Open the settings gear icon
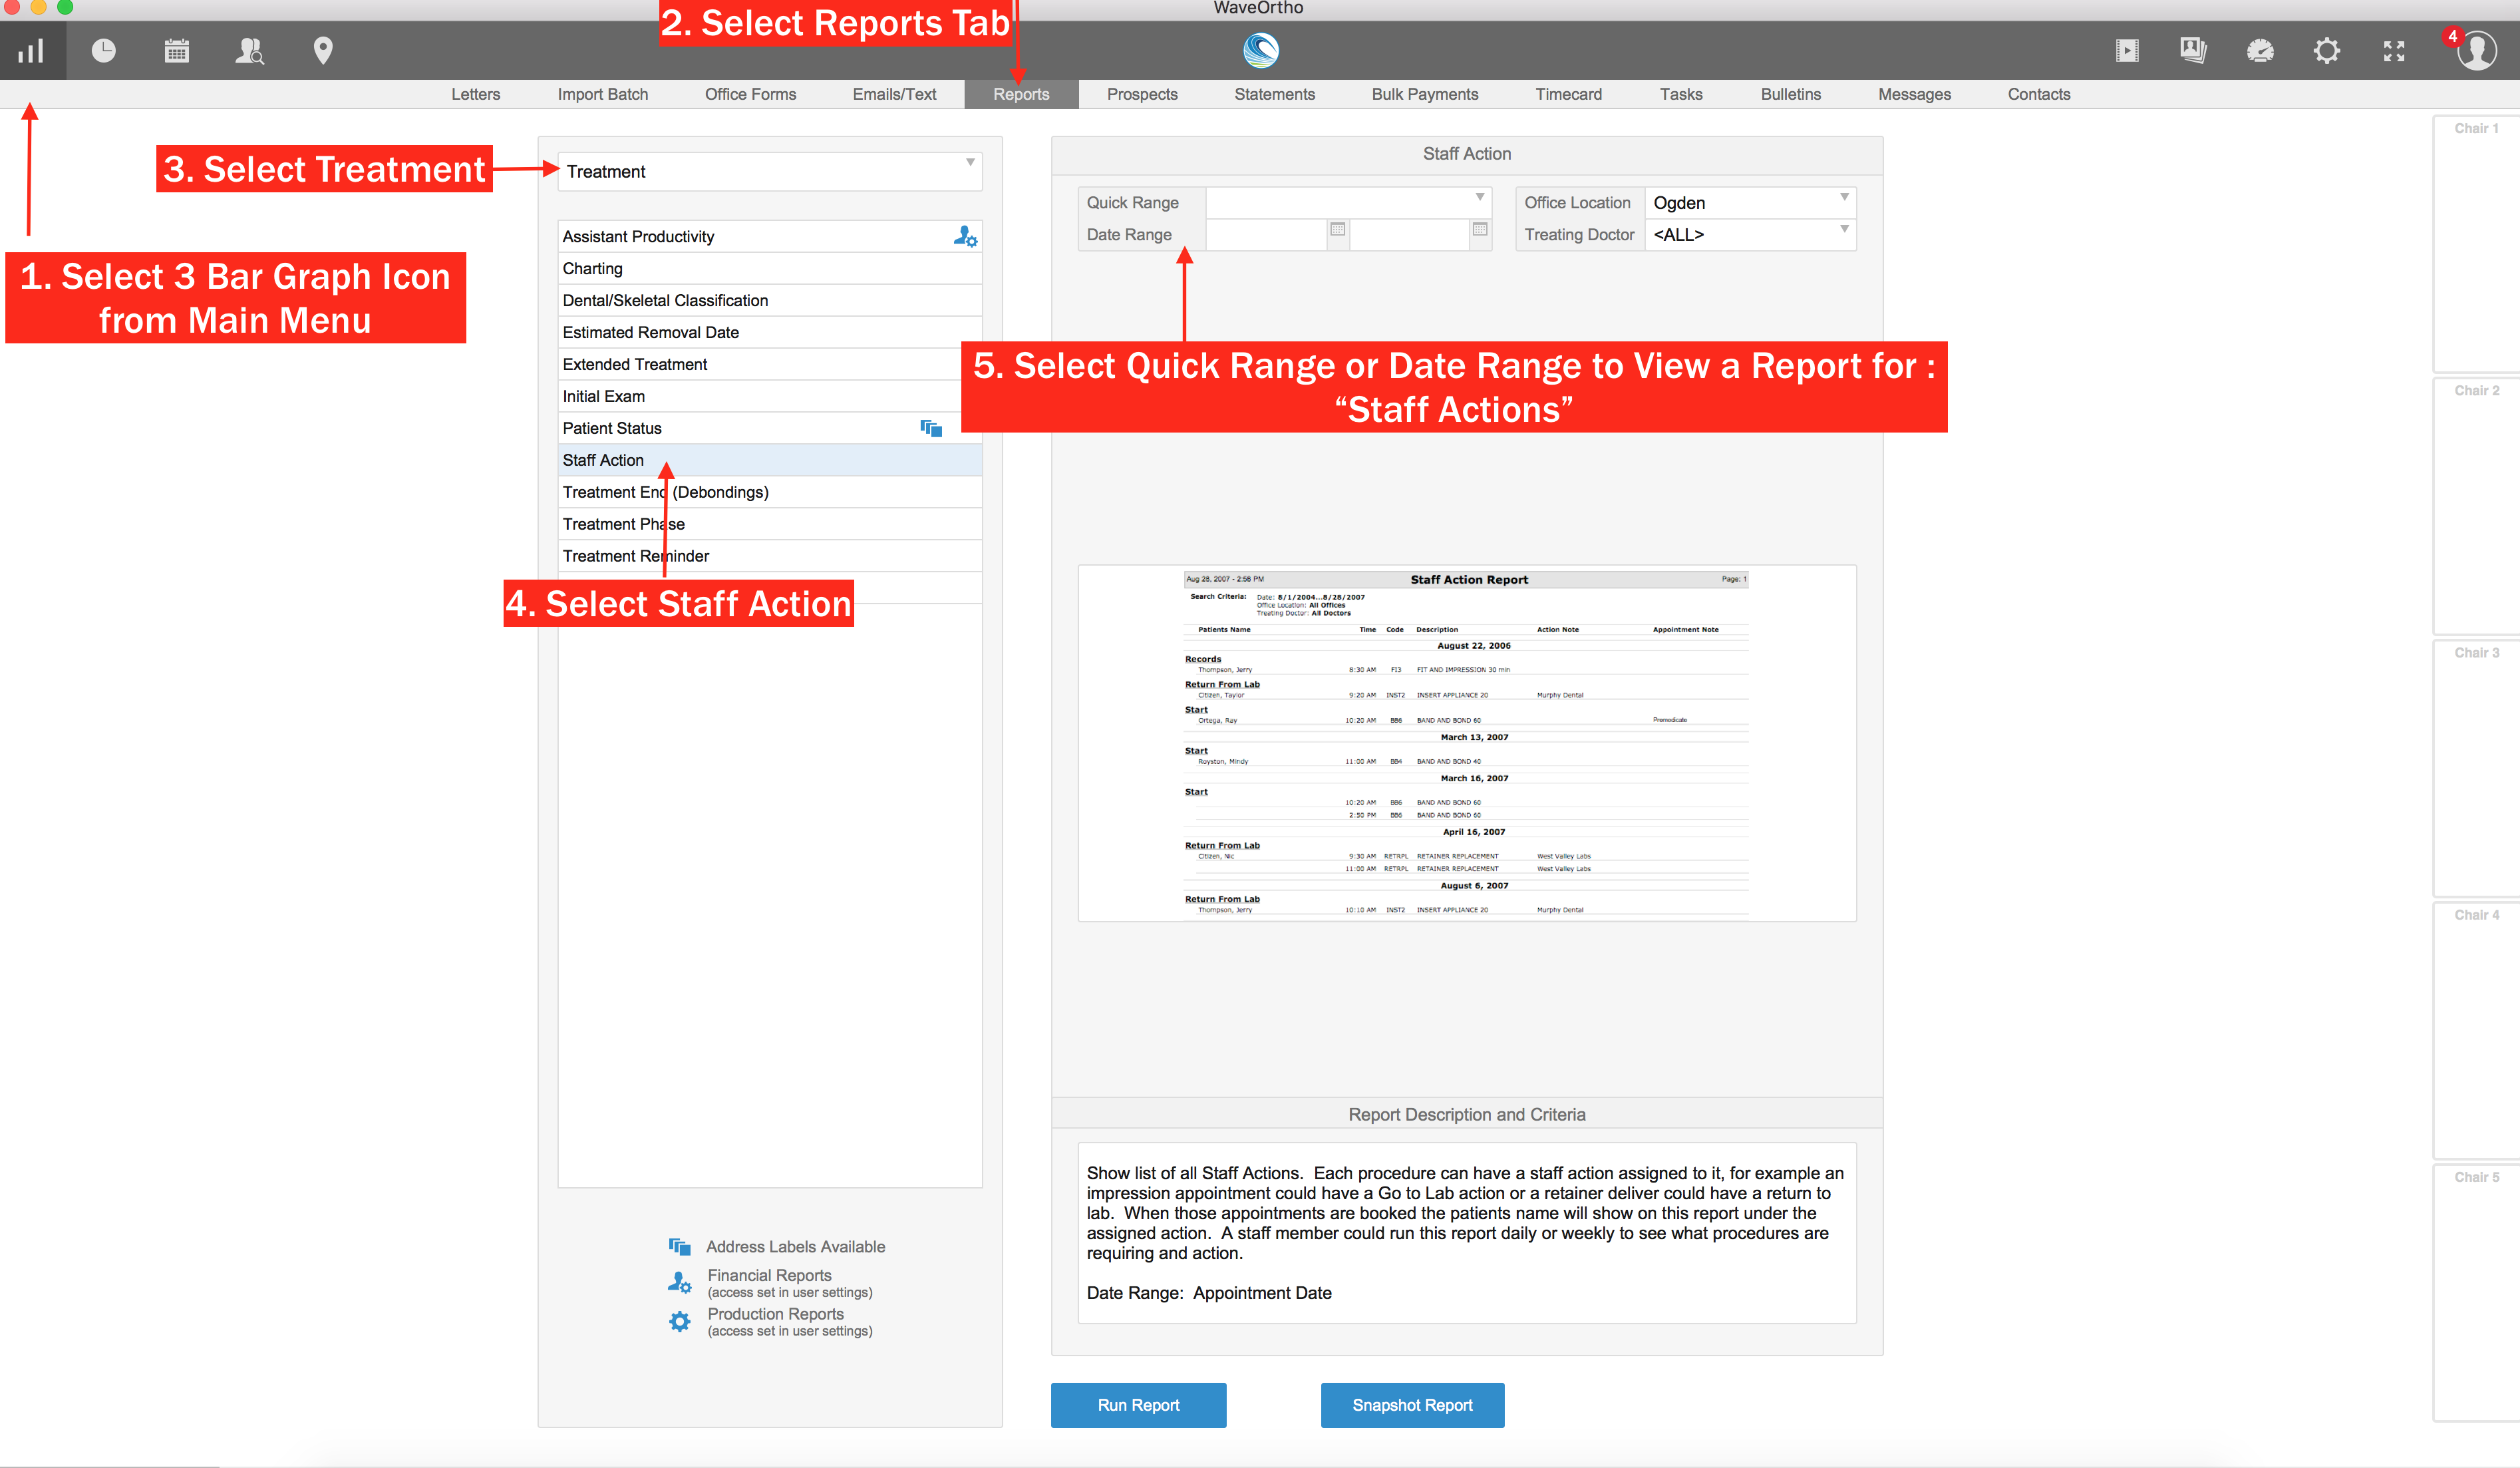 click(x=2327, y=51)
